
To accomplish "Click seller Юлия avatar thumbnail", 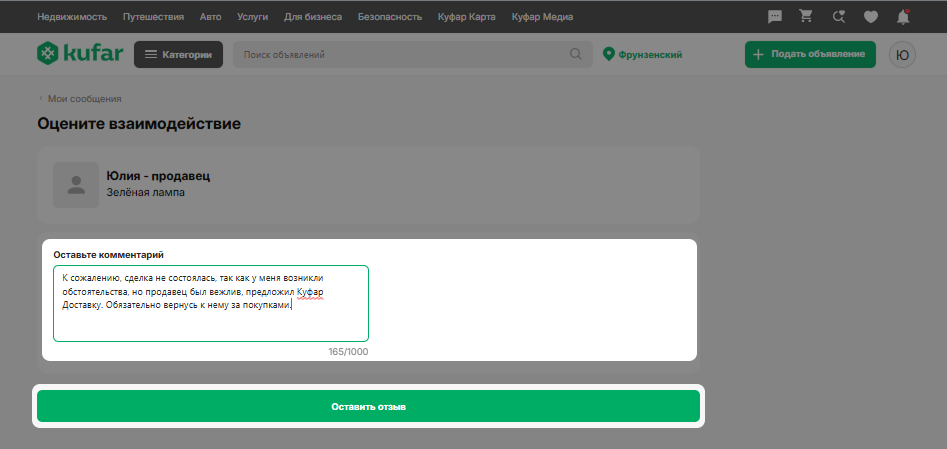I will 76,185.
